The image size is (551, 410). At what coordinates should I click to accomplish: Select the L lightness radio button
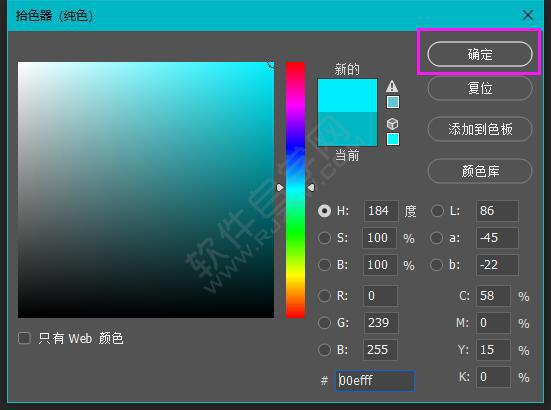437,211
